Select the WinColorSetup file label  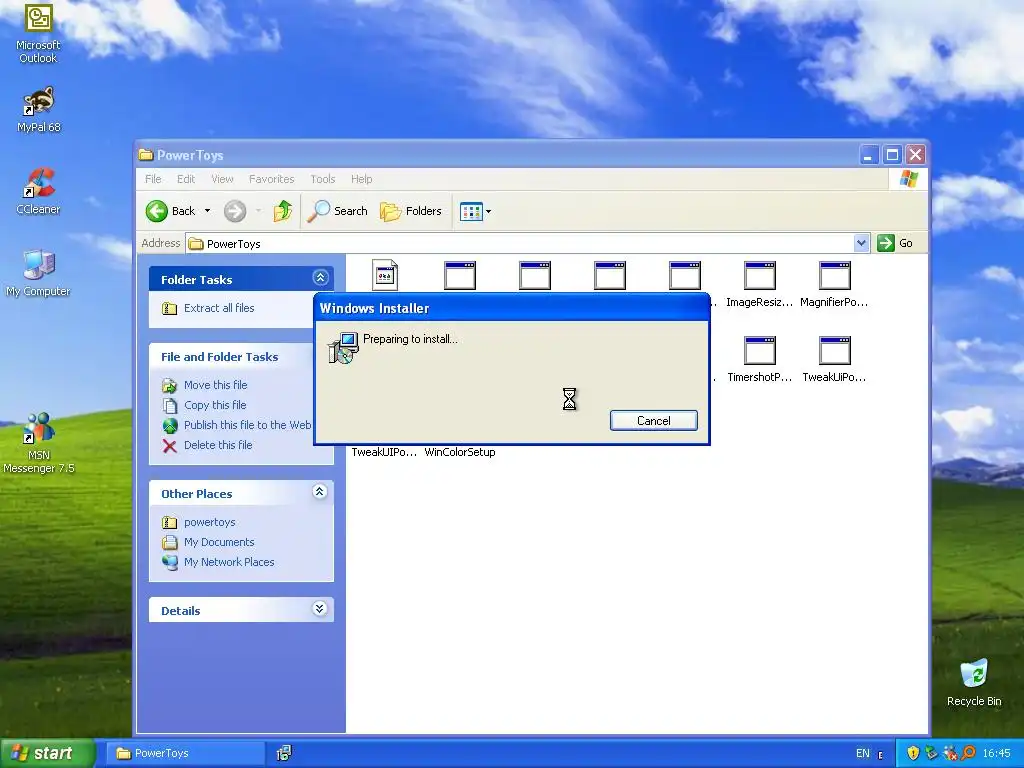point(460,452)
